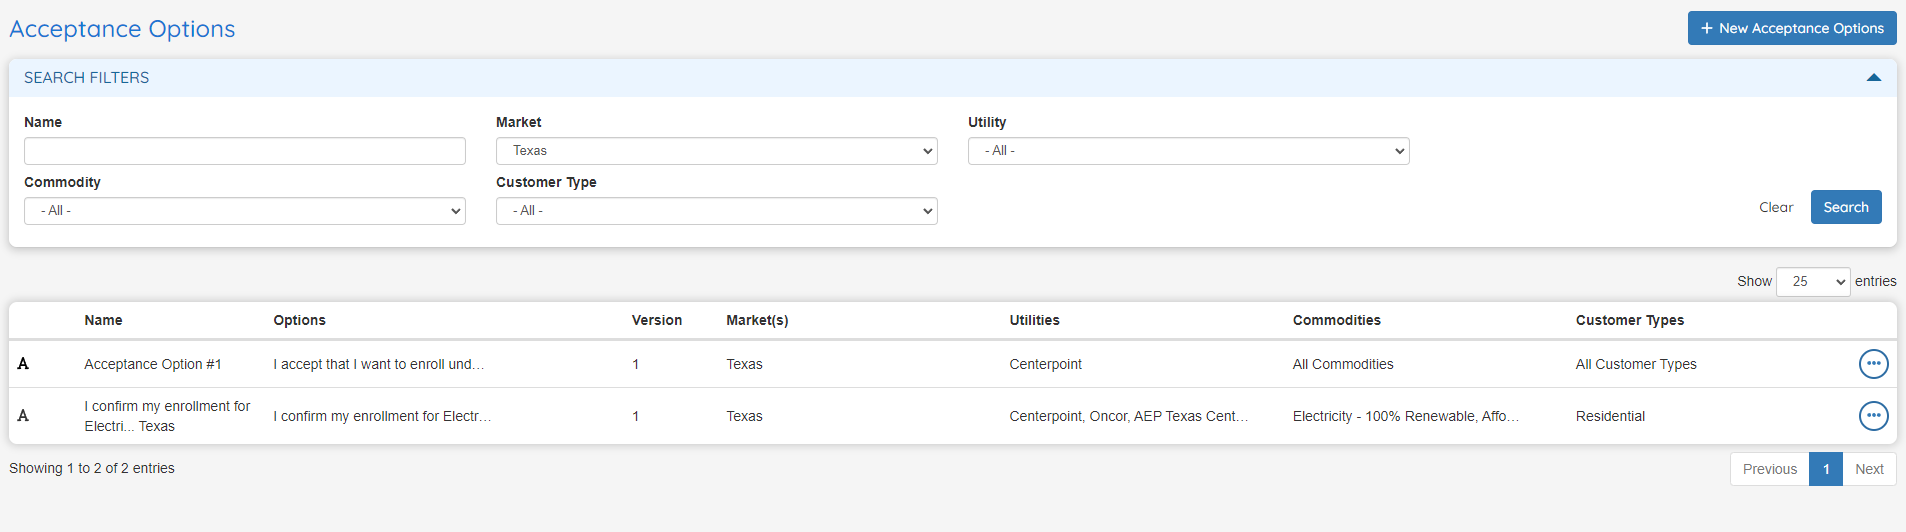Viewport: 1906px width, 532px height.
Task: Click 'Centerpoint, Oncor, AEP Texas Cent…' cell
Action: pyautogui.click(x=1128, y=416)
